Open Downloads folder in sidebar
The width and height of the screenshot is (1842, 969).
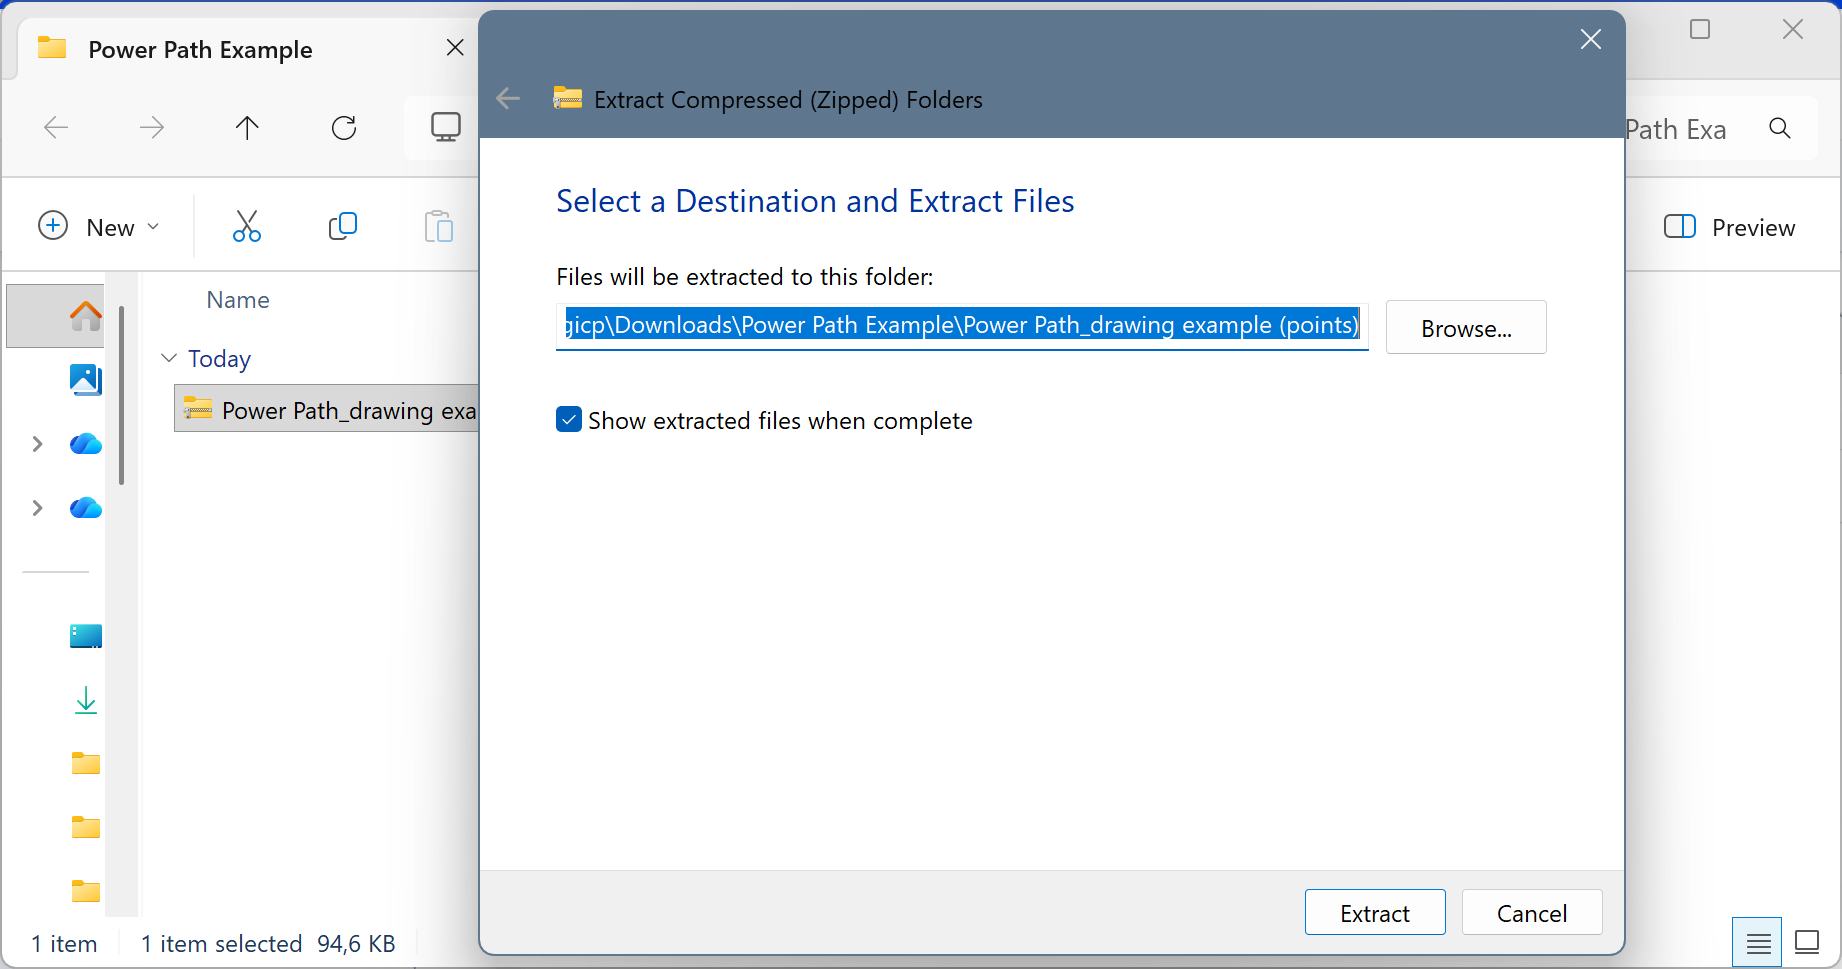[x=85, y=700]
